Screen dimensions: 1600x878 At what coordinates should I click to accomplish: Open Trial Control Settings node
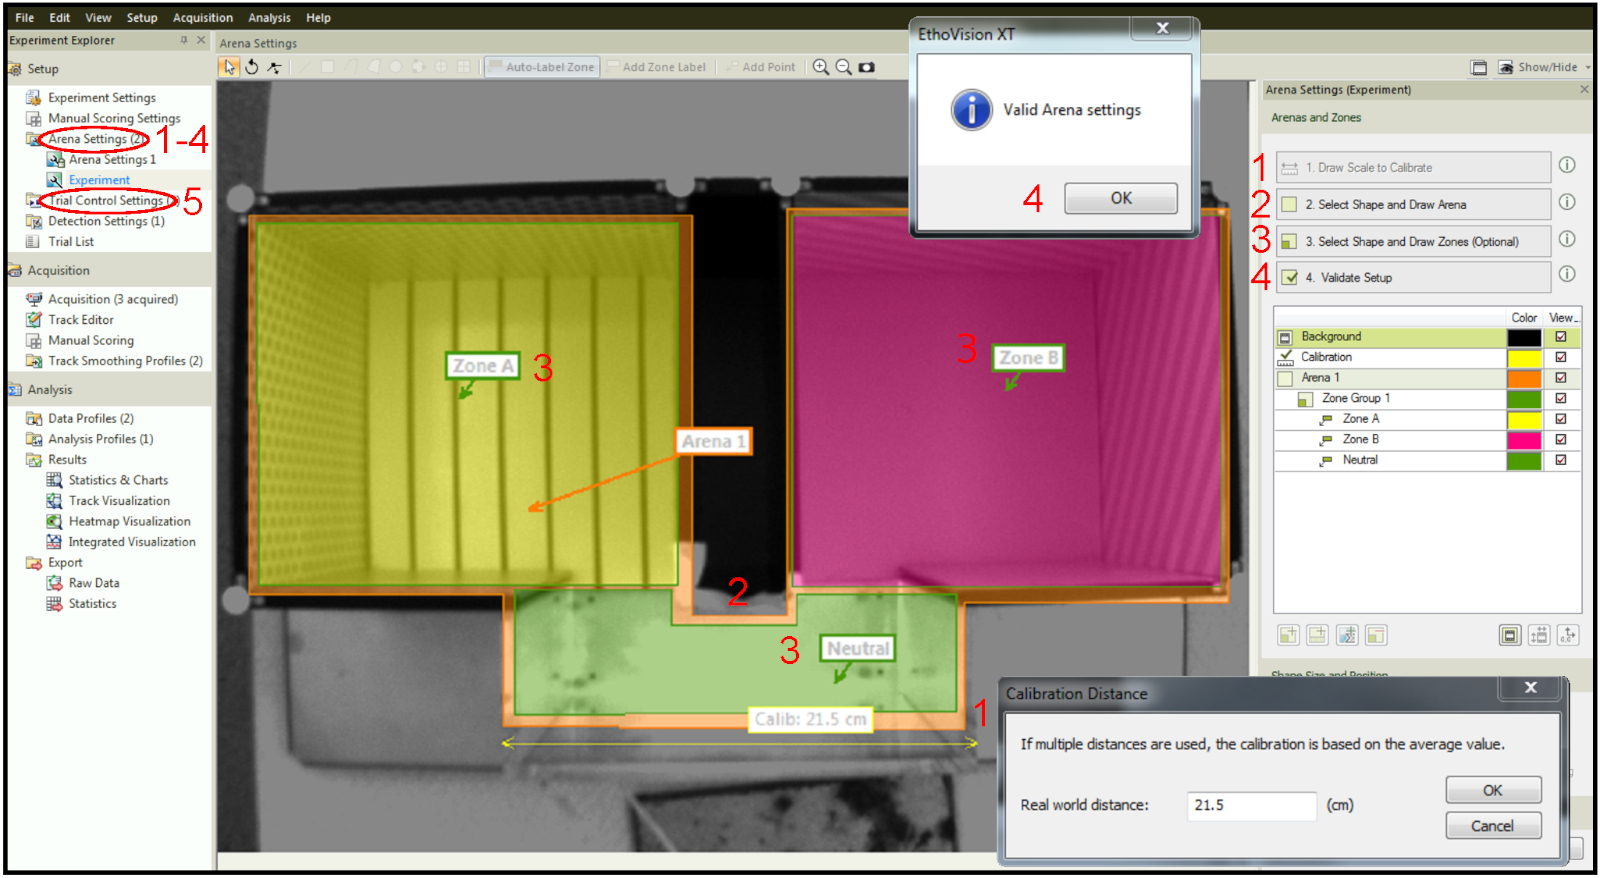coord(107,201)
